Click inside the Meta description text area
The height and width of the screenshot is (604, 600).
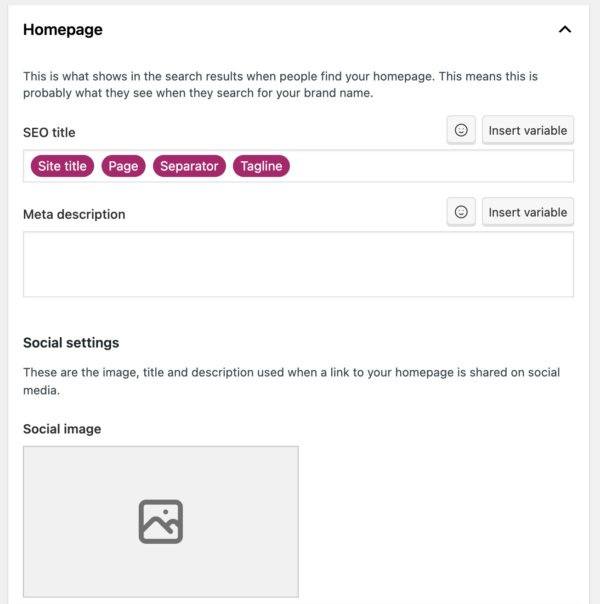[x=298, y=264]
